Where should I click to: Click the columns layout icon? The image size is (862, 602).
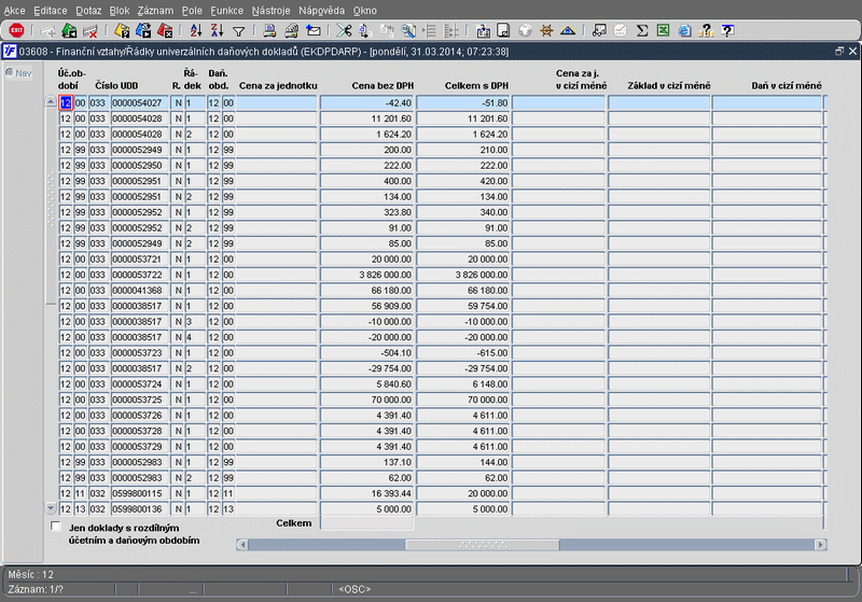click(451, 31)
